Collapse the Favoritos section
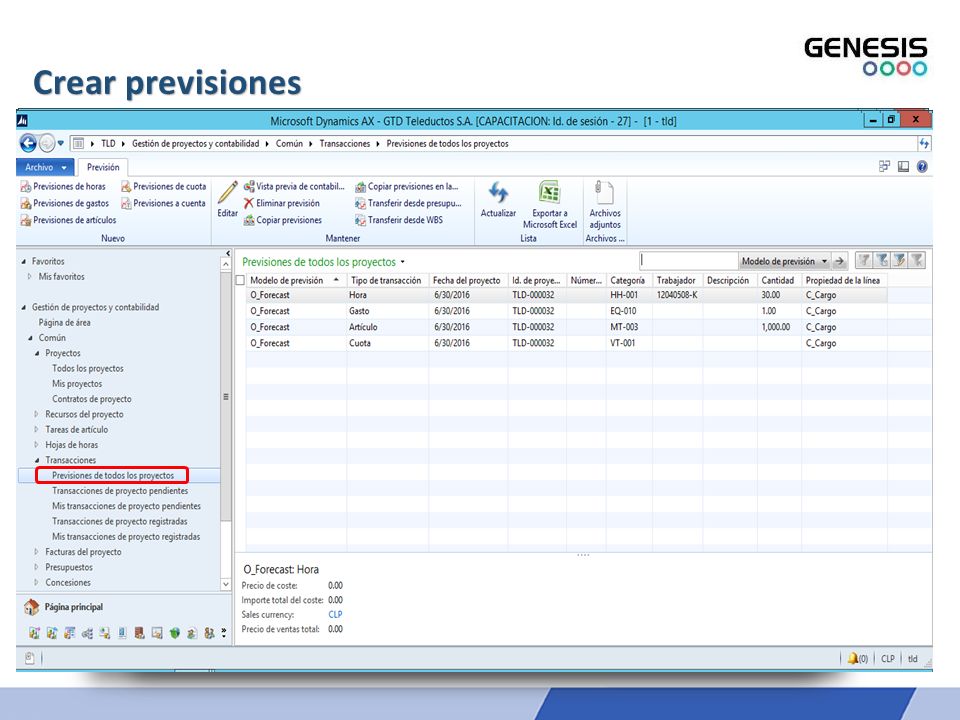Image resolution: width=960 pixels, height=720 pixels. point(24,261)
